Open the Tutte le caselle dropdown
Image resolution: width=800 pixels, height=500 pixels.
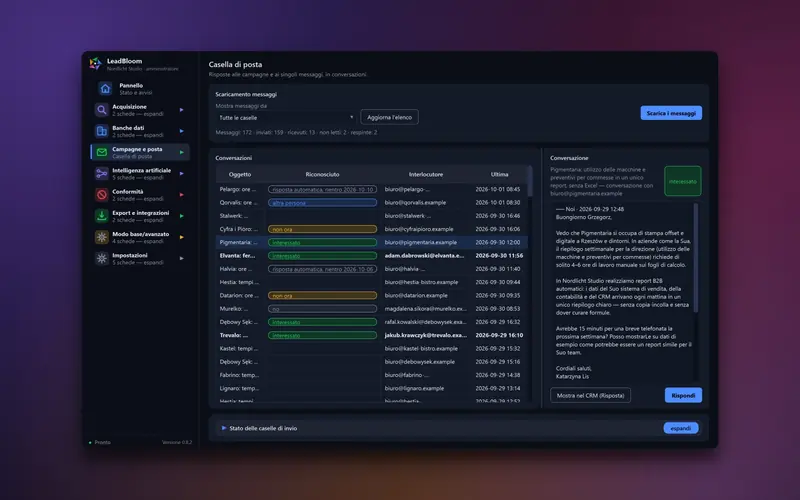pyautogui.click(x=286, y=117)
